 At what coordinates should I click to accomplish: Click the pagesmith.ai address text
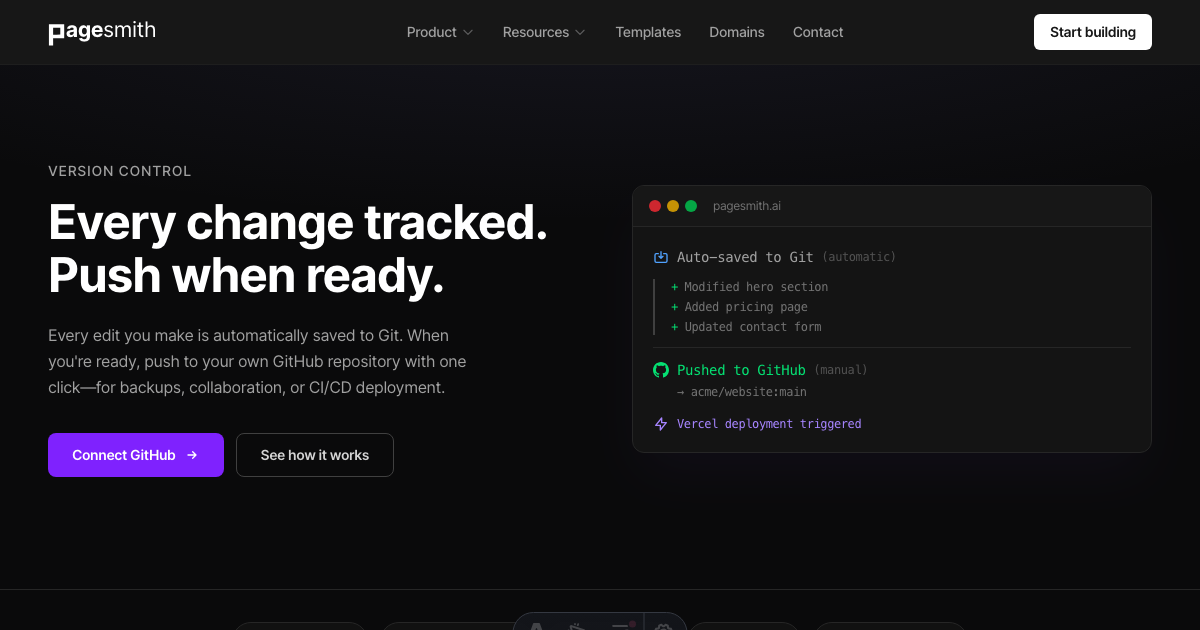(x=747, y=206)
